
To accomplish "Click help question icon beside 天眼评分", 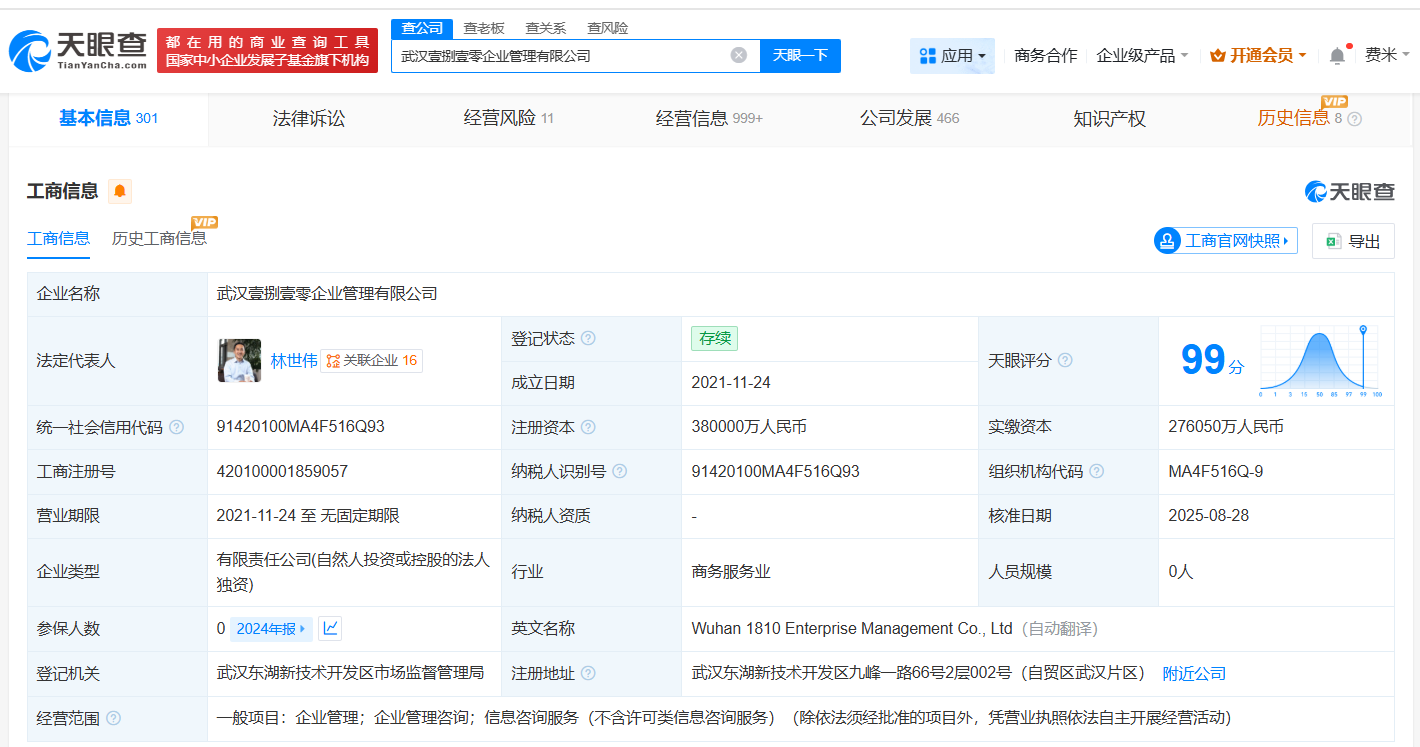I will [x=1065, y=360].
